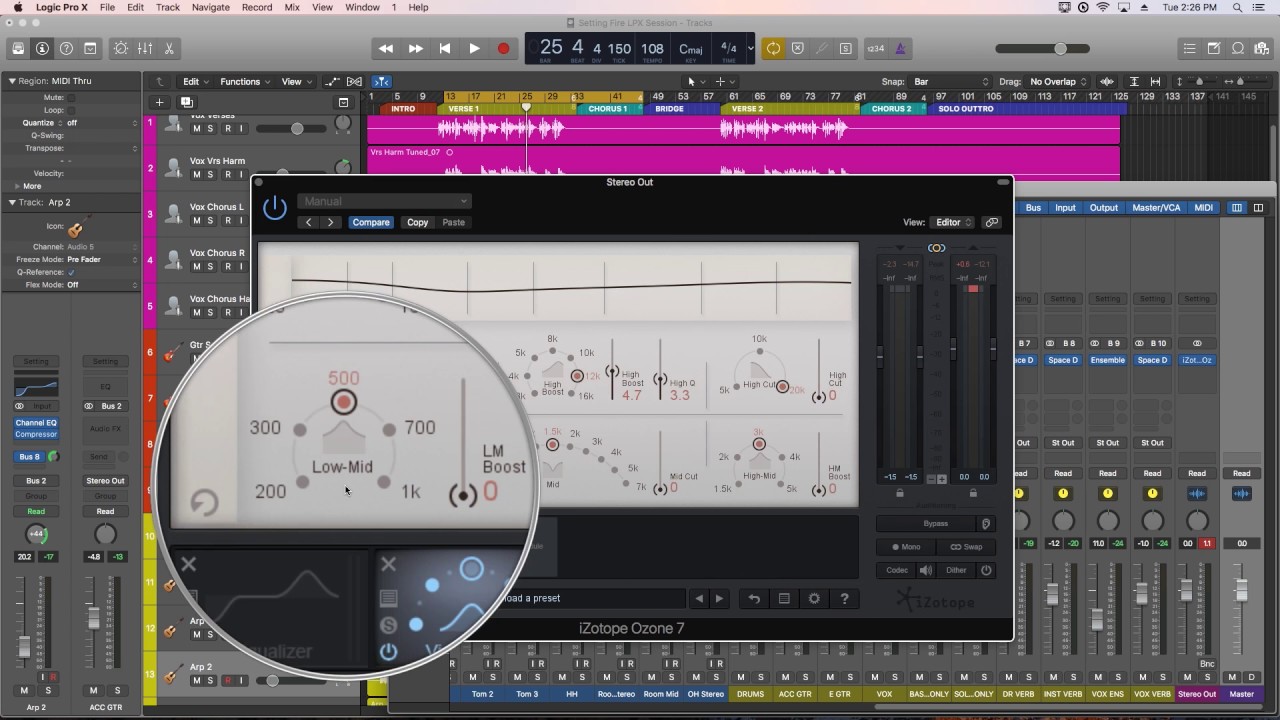
Task: Click the Compare button in plugin header
Action: [370, 222]
